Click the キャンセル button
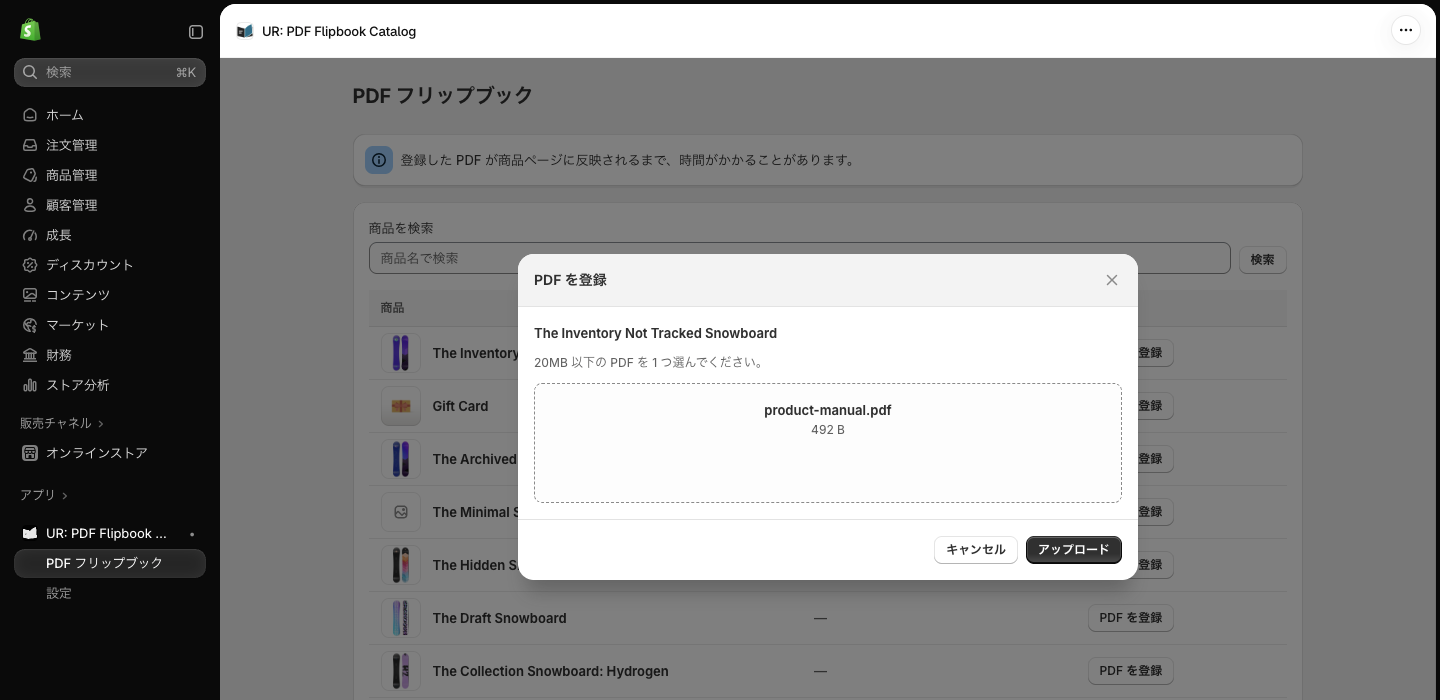Image resolution: width=1440 pixels, height=700 pixels. tap(976, 550)
